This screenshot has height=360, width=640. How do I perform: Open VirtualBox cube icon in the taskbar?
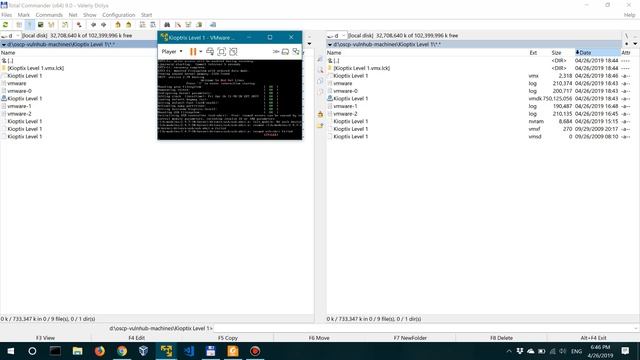tap(143, 351)
